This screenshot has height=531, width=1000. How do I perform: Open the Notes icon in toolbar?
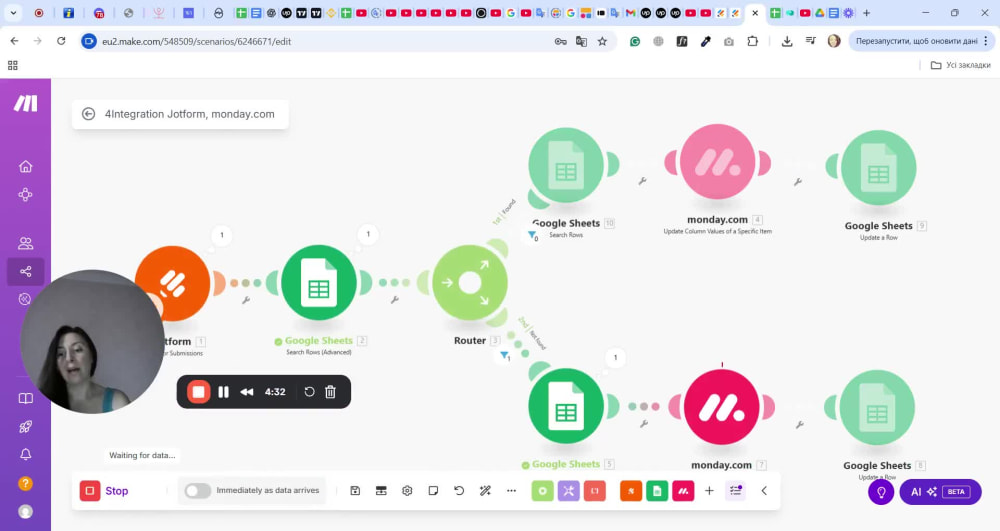tap(433, 491)
